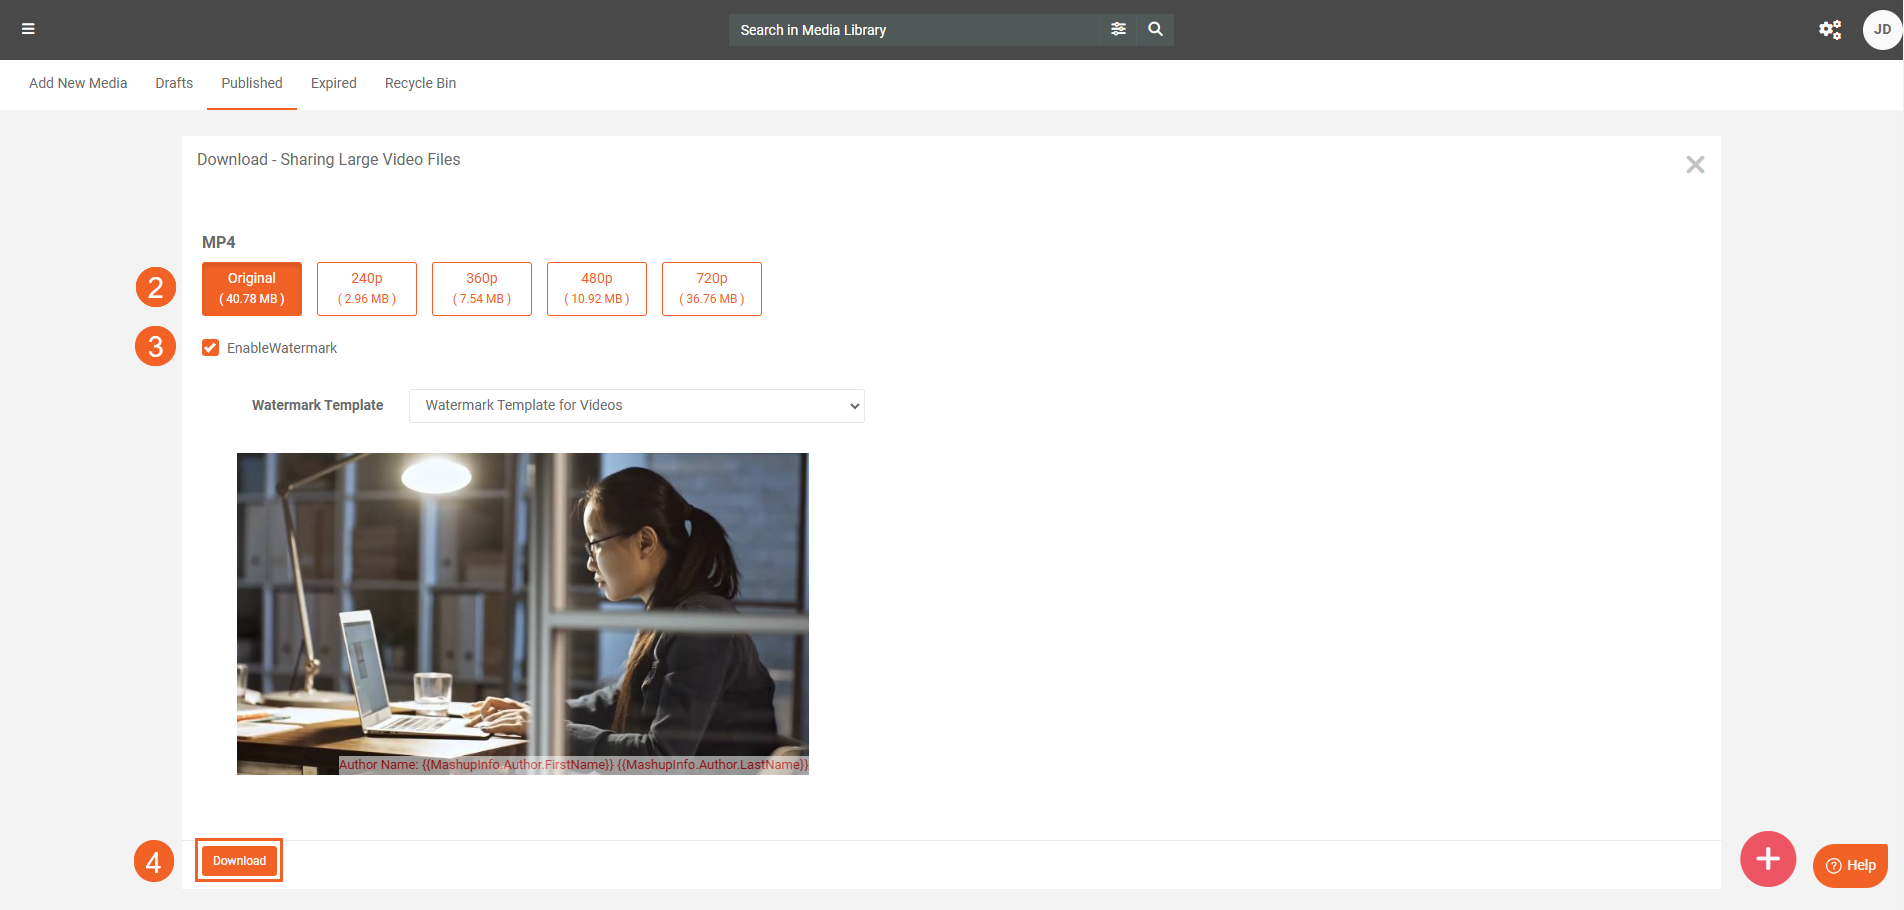
Task: Click the red plus add button
Action: [1767, 859]
